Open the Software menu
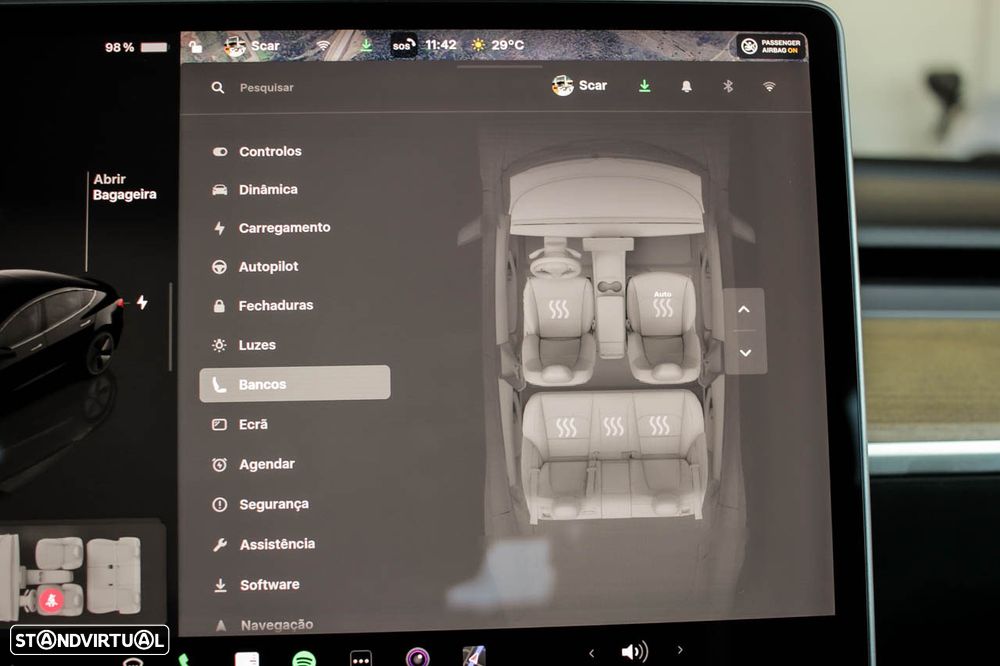 (x=256, y=585)
